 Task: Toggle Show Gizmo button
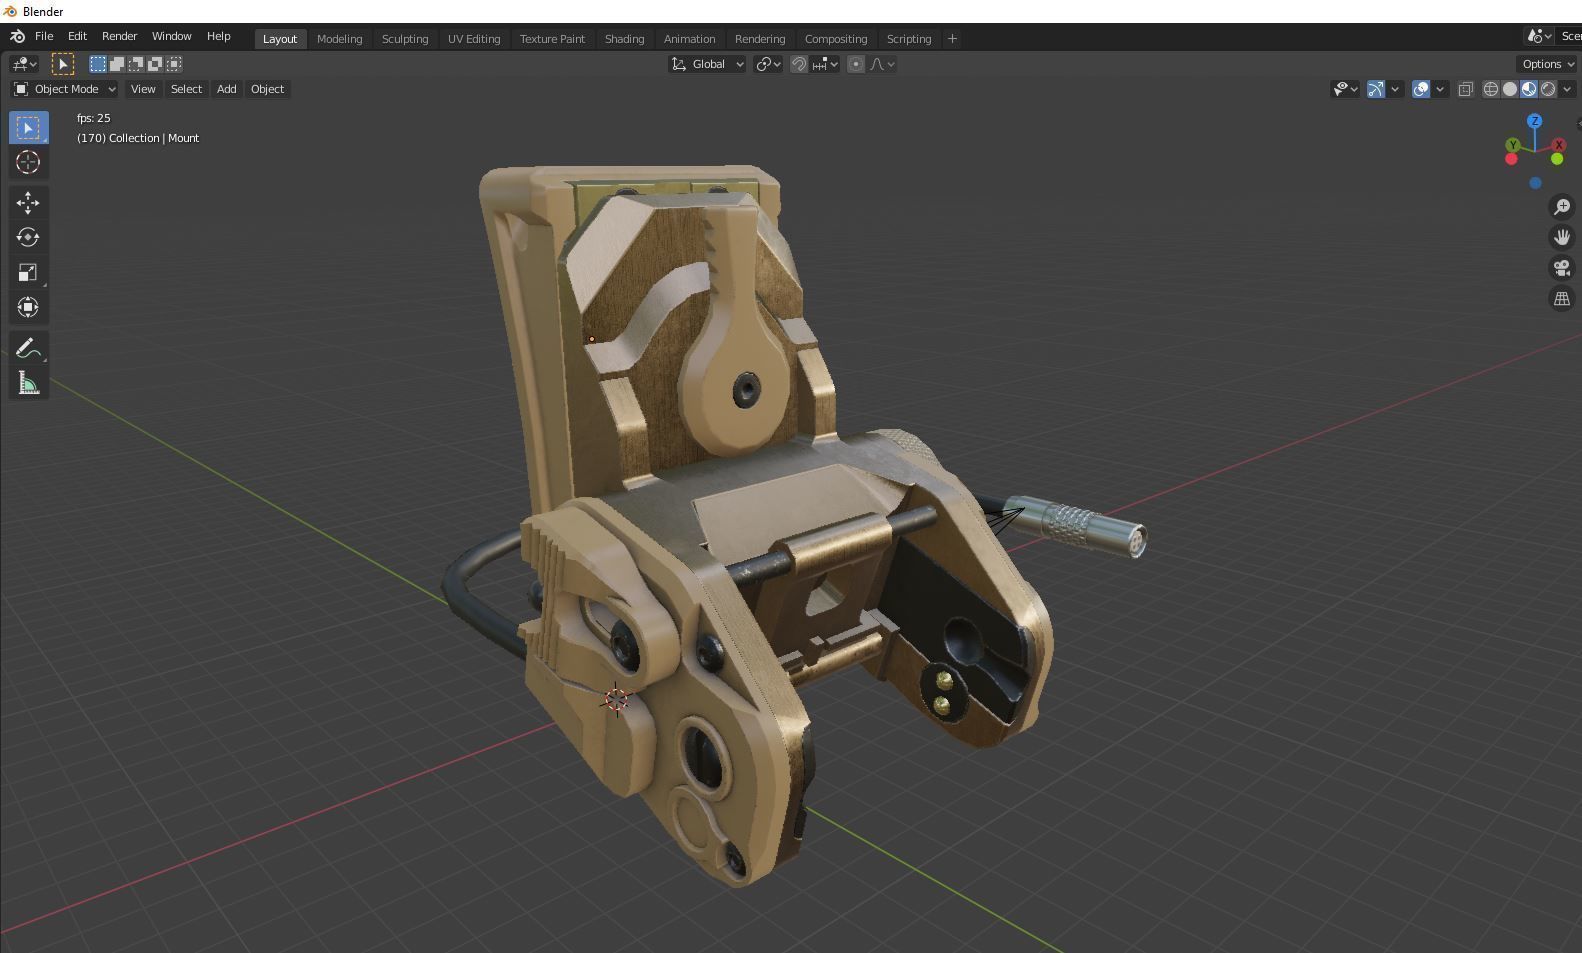pyautogui.click(x=1376, y=89)
